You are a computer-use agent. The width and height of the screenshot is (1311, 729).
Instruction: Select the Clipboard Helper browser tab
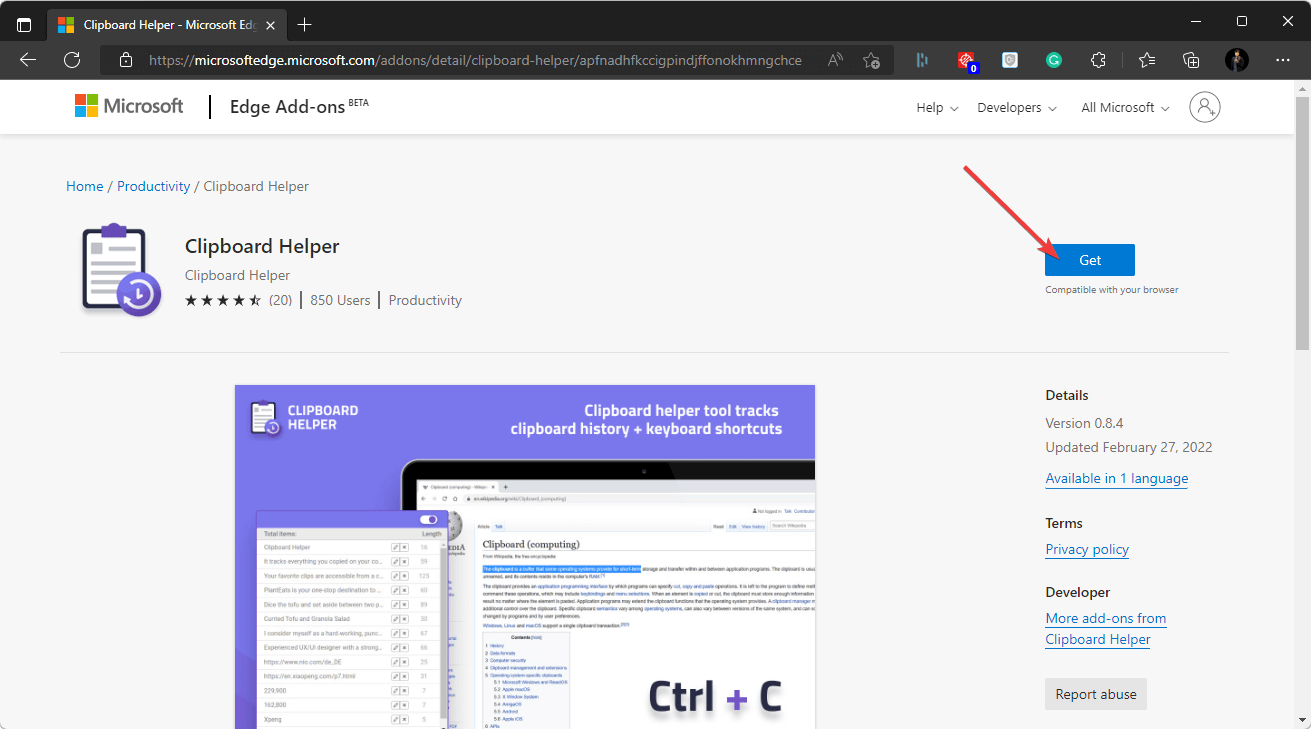(x=165, y=24)
